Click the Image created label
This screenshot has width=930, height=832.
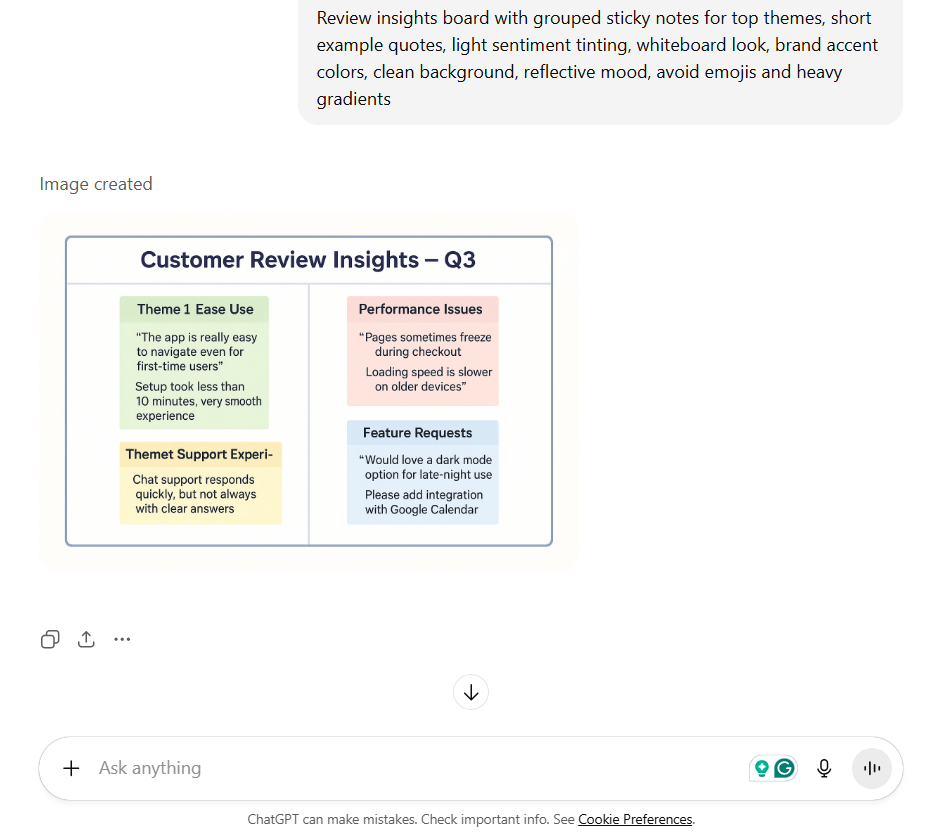[x=96, y=184]
